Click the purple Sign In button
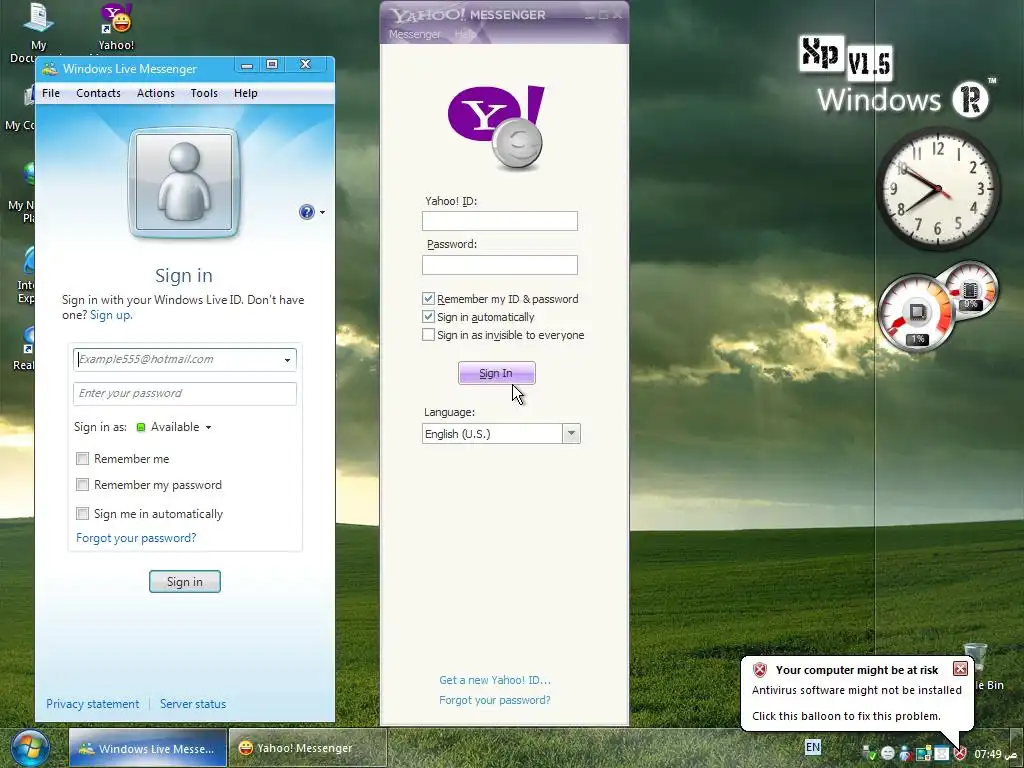1024x768 pixels. pos(496,373)
